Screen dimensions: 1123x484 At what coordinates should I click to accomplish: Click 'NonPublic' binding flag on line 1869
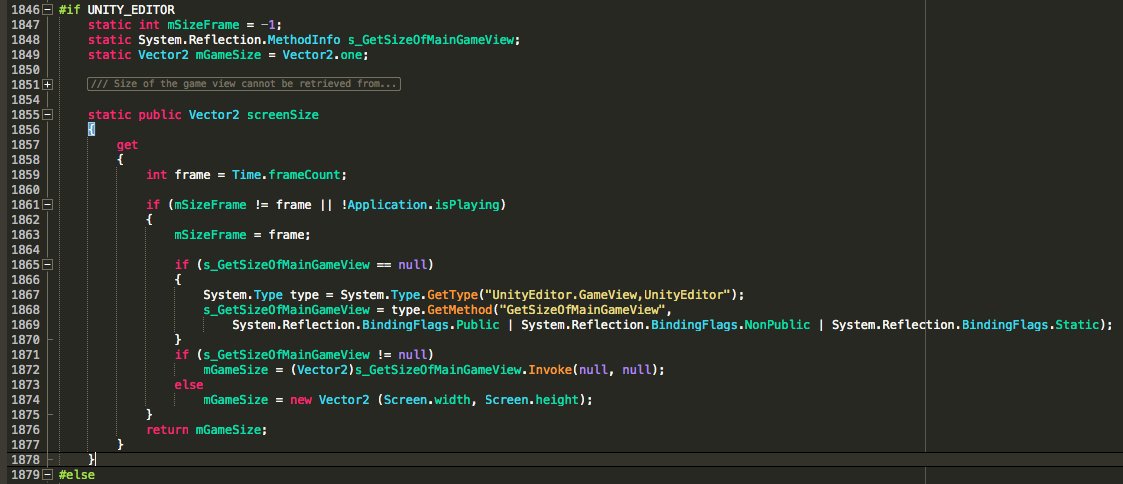pyautogui.click(x=777, y=325)
